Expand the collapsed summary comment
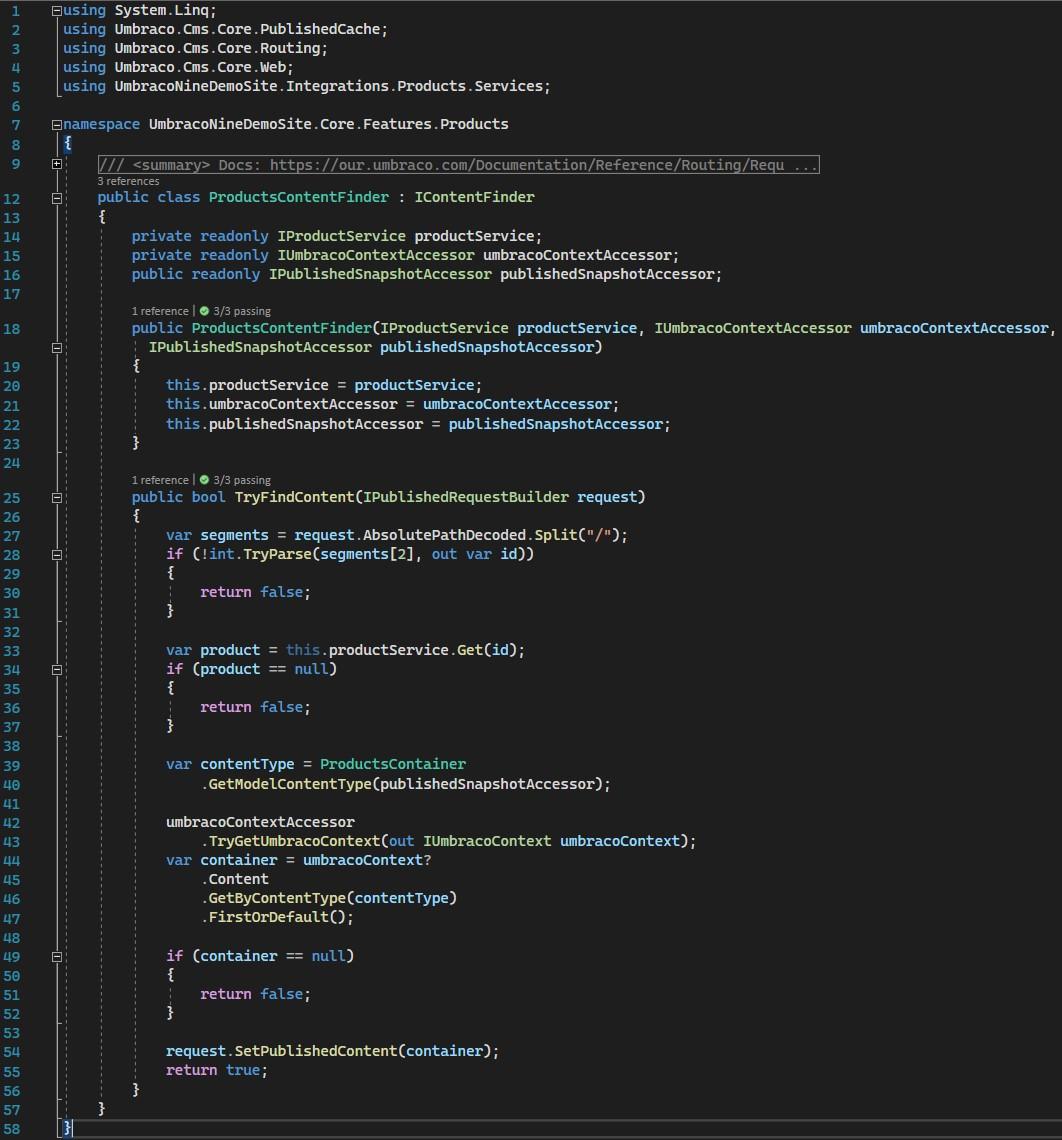This screenshot has height=1140, width=1062. pos(57,164)
